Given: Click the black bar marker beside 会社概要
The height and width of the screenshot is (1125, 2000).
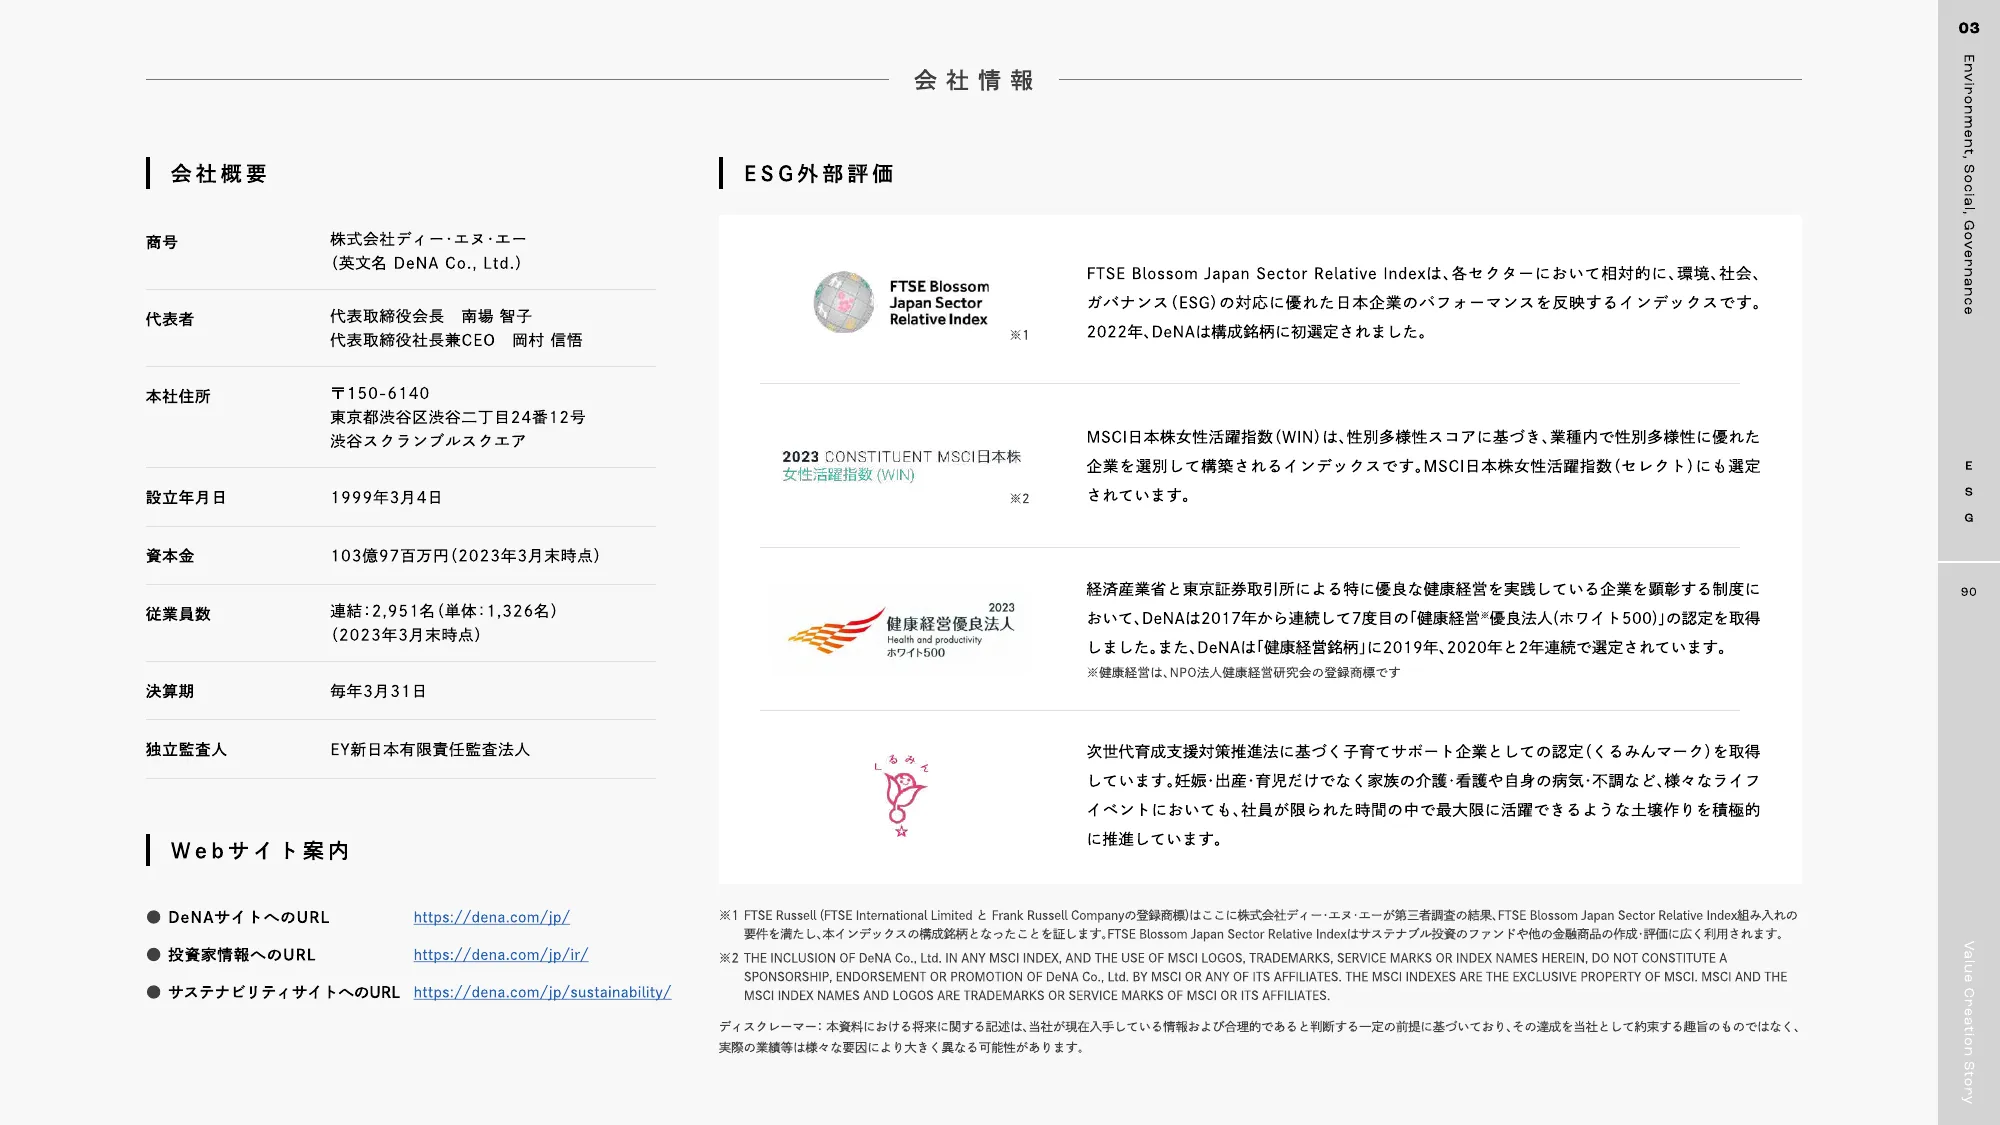Looking at the screenshot, I should pyautogui.click(x=149, y=173).
